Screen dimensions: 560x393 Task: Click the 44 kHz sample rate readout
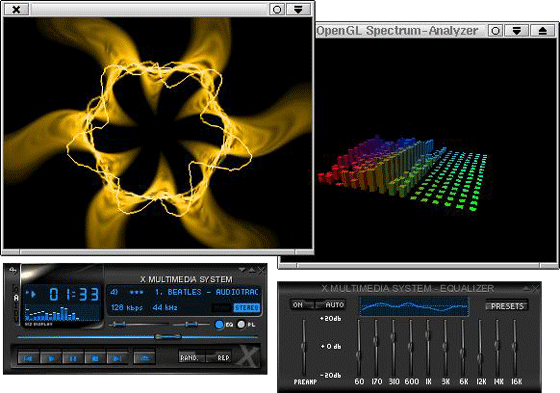coord(165,307)
